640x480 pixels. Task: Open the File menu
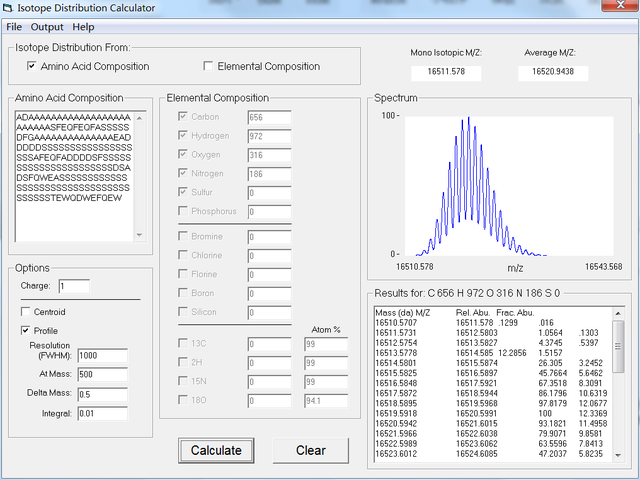(14, 27)
